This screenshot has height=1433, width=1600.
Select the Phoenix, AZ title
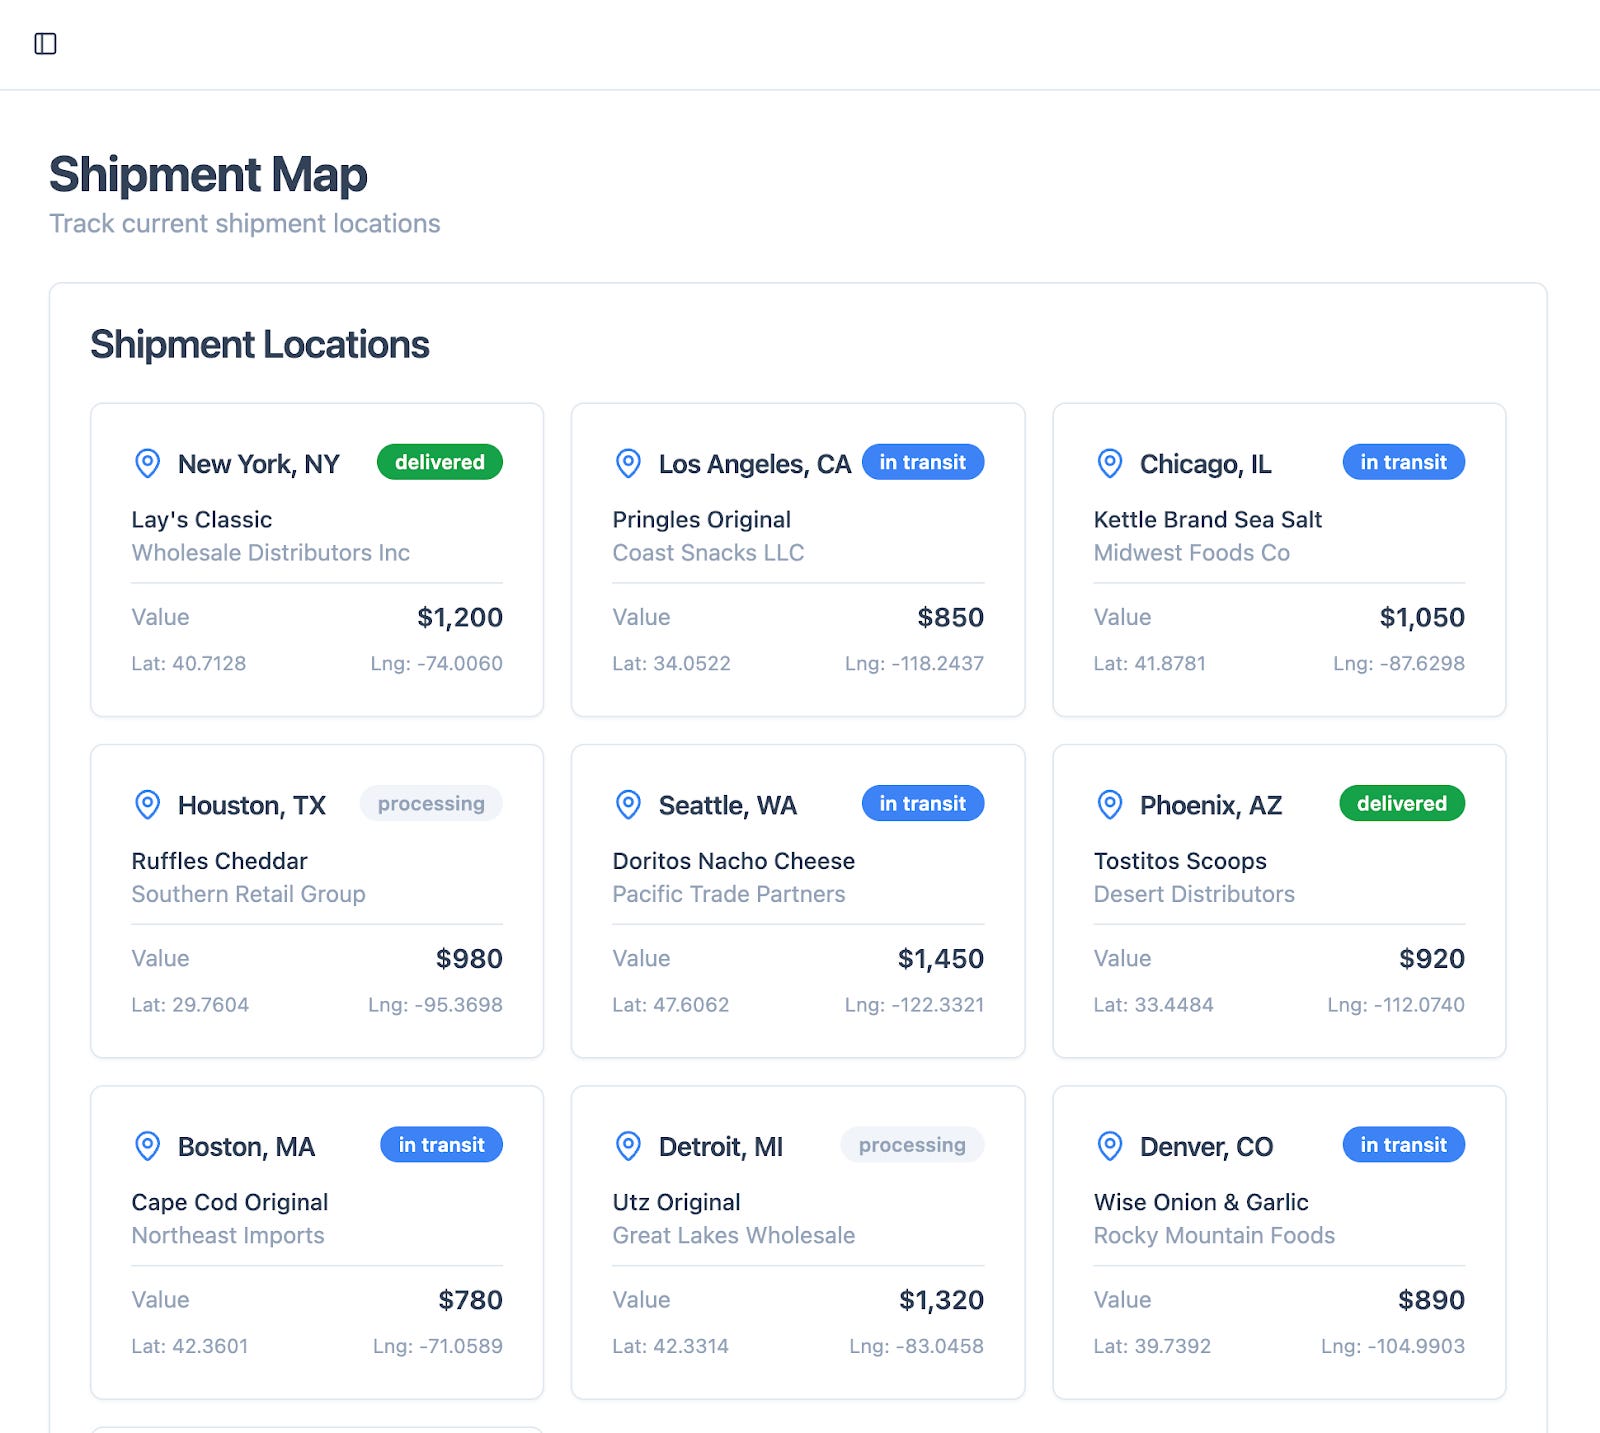point(1211,806)
